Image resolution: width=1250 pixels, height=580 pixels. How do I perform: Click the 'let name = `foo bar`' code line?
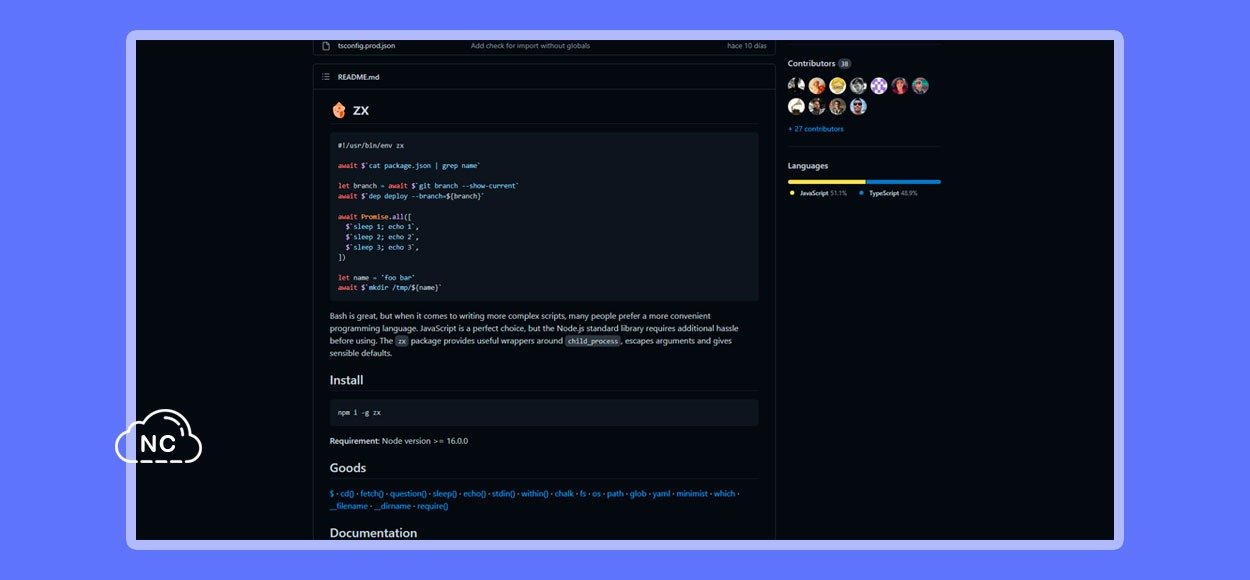(x=376, y=277)
